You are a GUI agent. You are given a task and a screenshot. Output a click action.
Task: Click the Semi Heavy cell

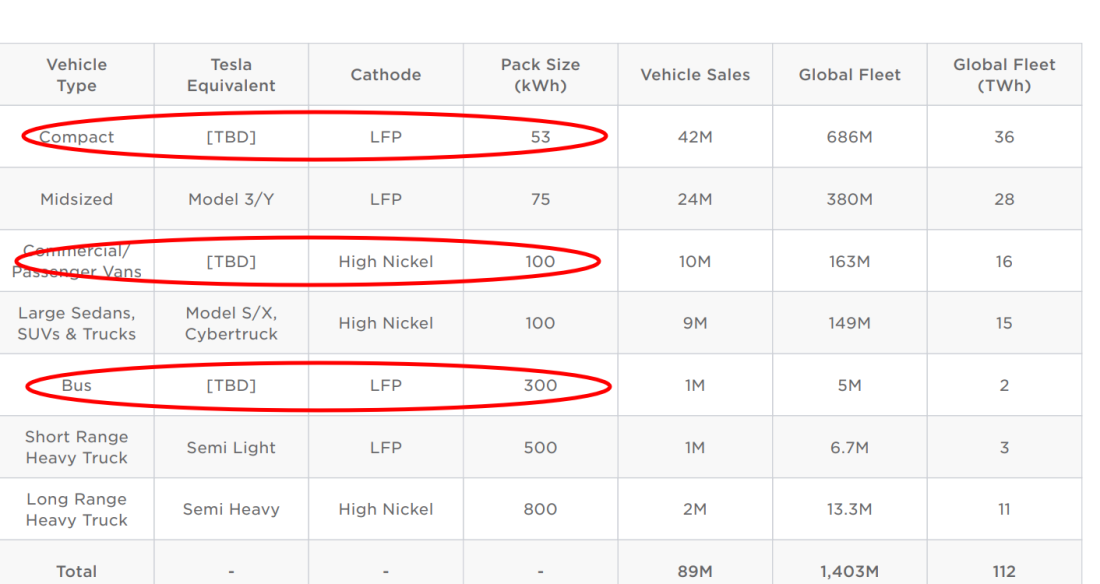click(x=231, y=510)
